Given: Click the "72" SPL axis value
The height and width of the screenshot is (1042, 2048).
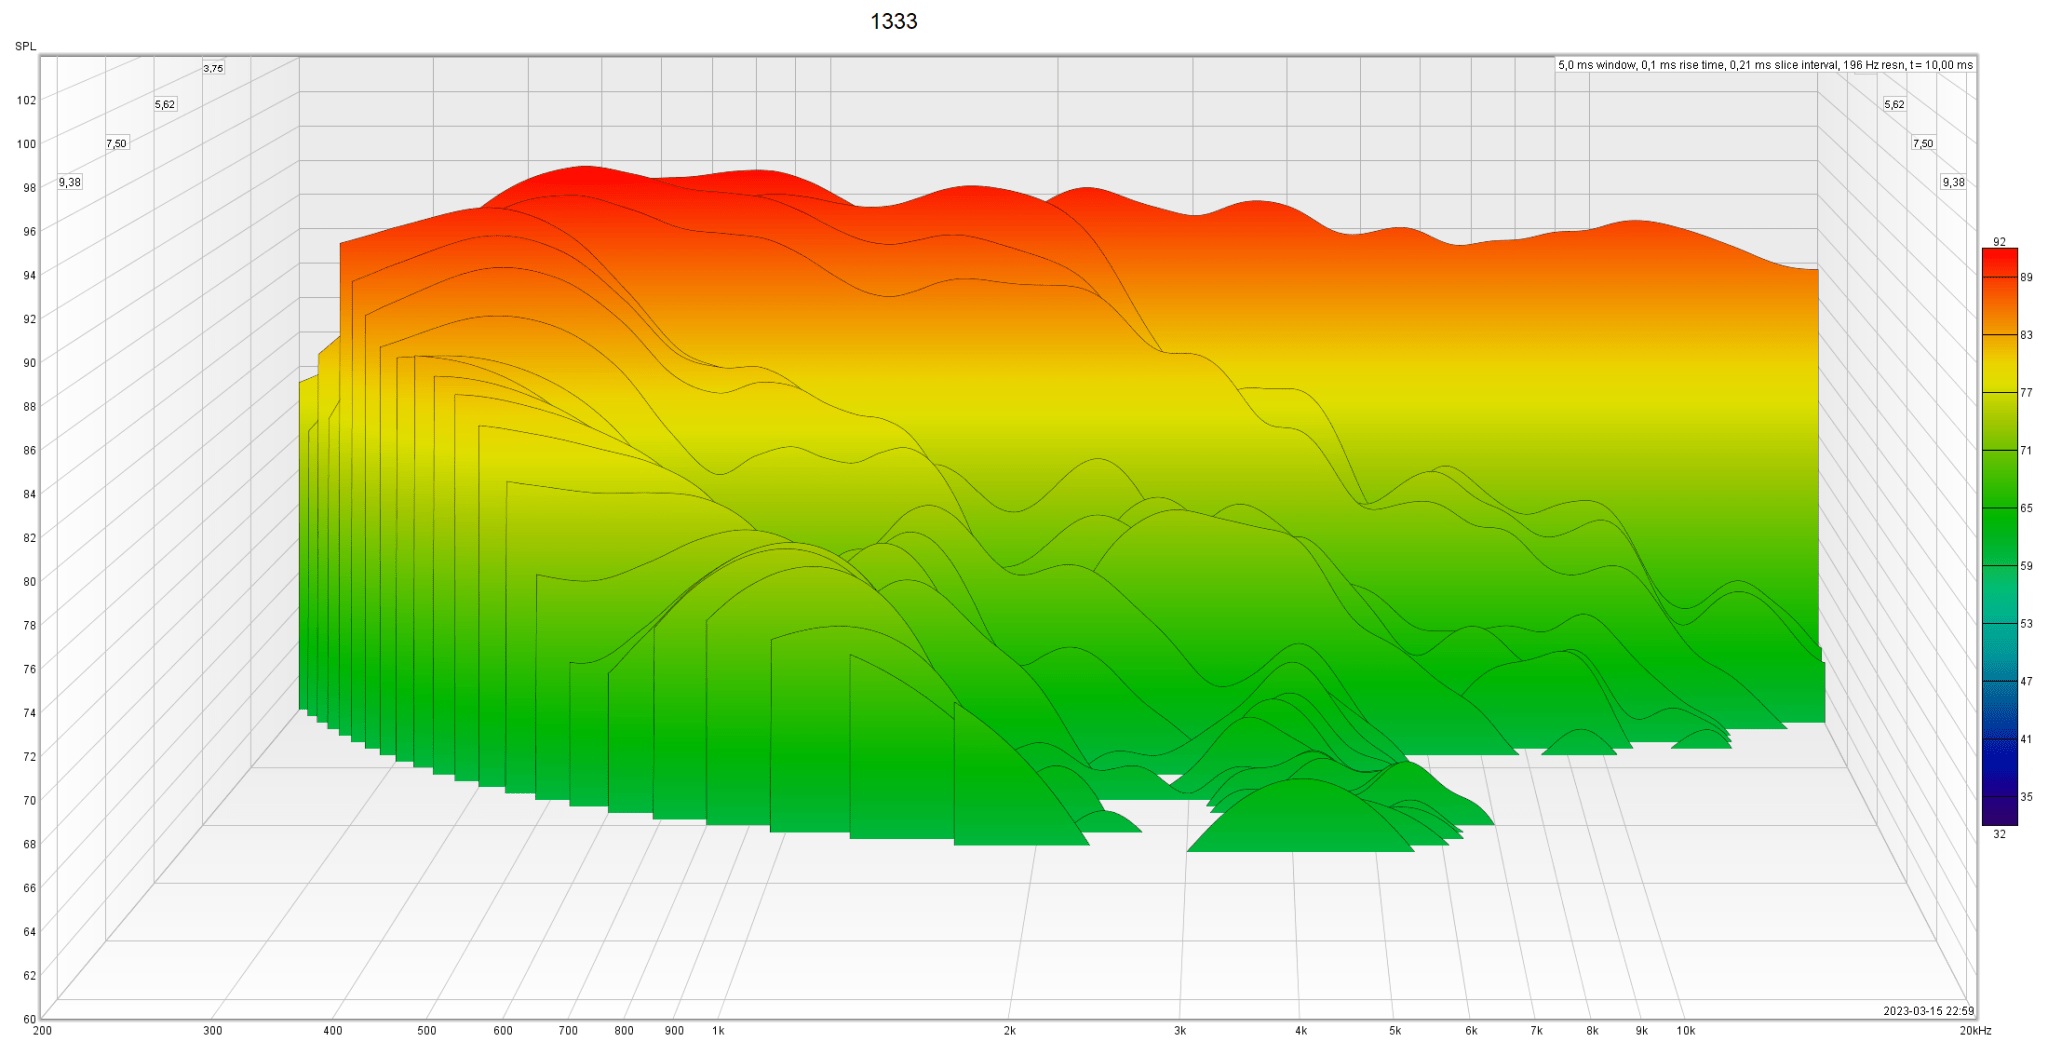Looking at the screenshot, I should click(x=29, y=756).
